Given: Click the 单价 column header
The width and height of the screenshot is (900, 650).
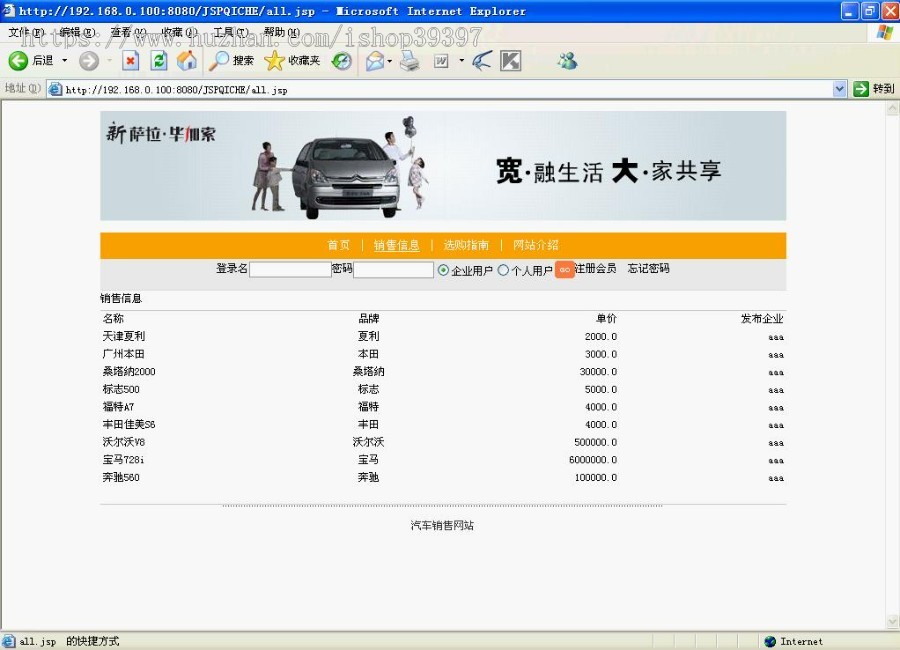Looking at the screenshot, I should (x=606, y=319).
